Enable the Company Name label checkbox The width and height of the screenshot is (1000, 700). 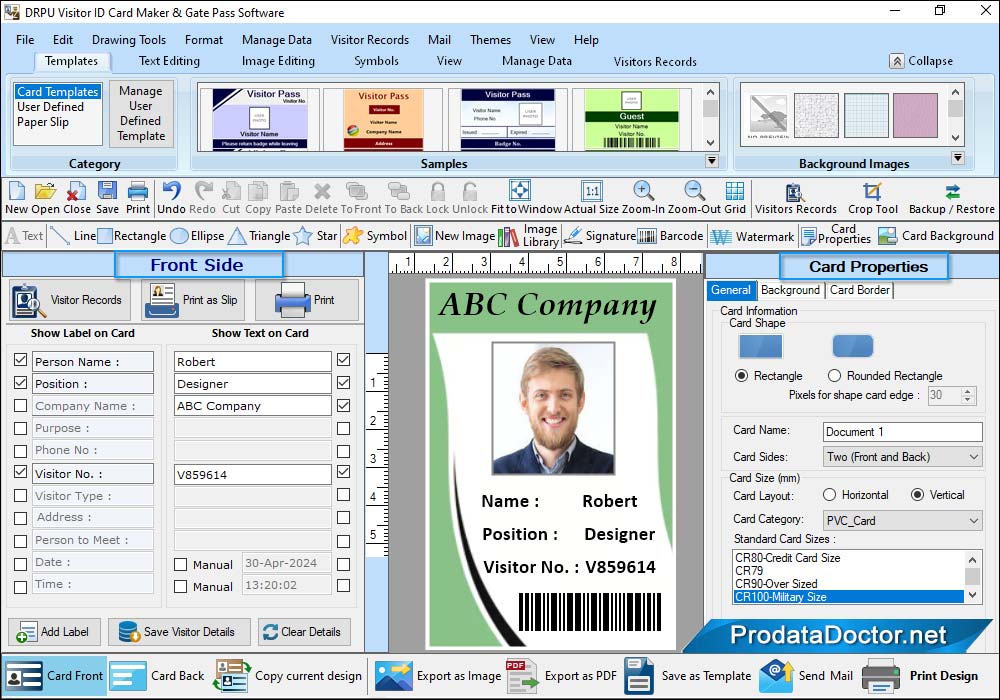[20, 405]
